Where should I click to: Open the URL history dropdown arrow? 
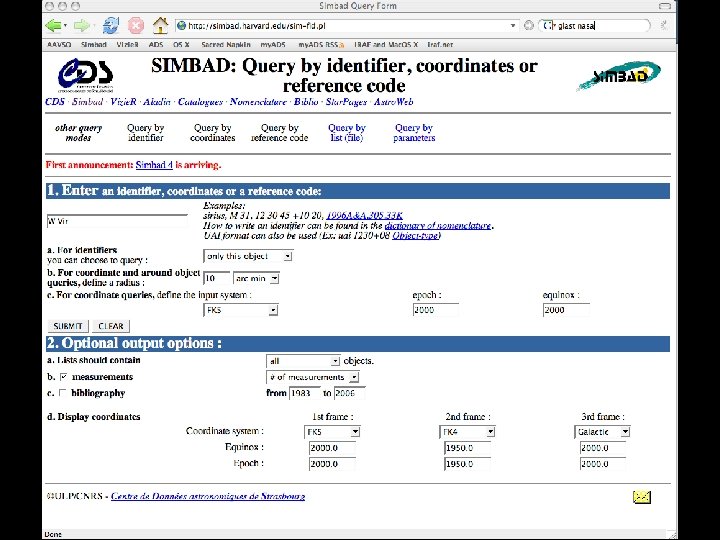pyautogui.click(x=513, y=26)
